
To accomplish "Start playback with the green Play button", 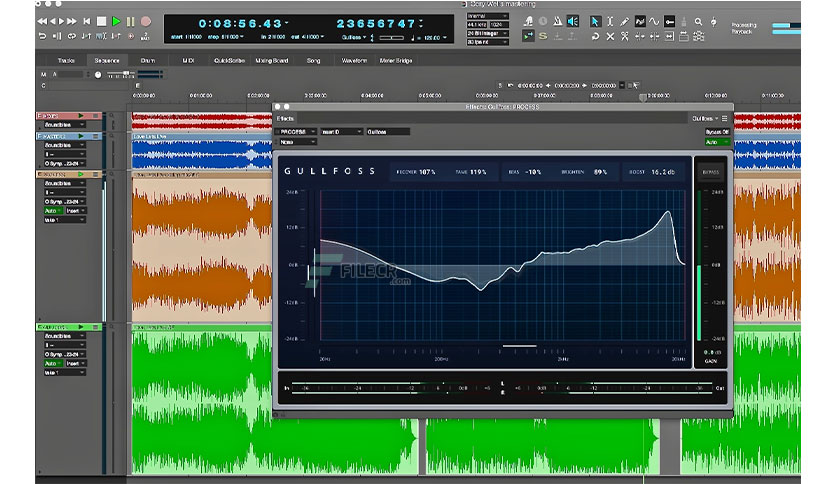I will [x=116, y=21].
